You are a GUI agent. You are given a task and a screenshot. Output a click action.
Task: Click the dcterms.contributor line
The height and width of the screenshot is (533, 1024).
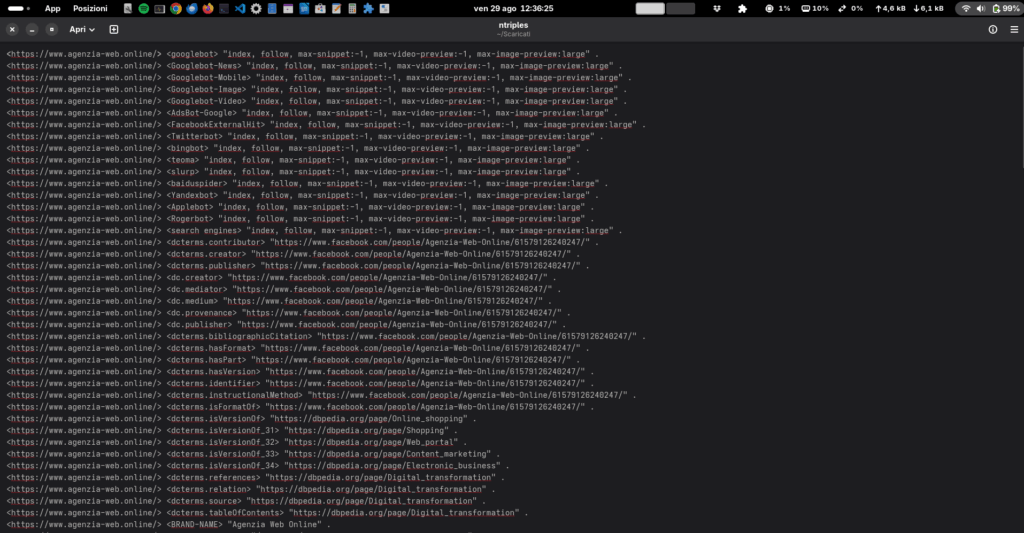(x=302, y=242)
